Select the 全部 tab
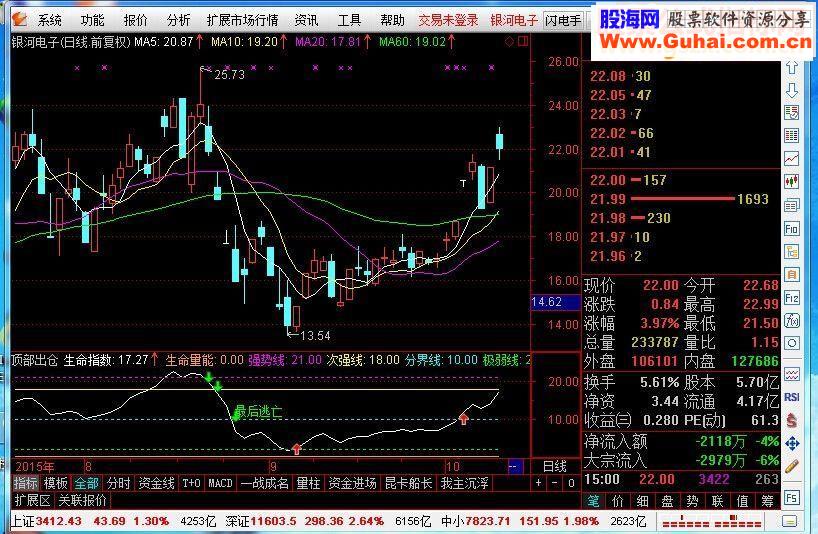Viewport: 818px width, 534px height. click(x=86, y=483)
